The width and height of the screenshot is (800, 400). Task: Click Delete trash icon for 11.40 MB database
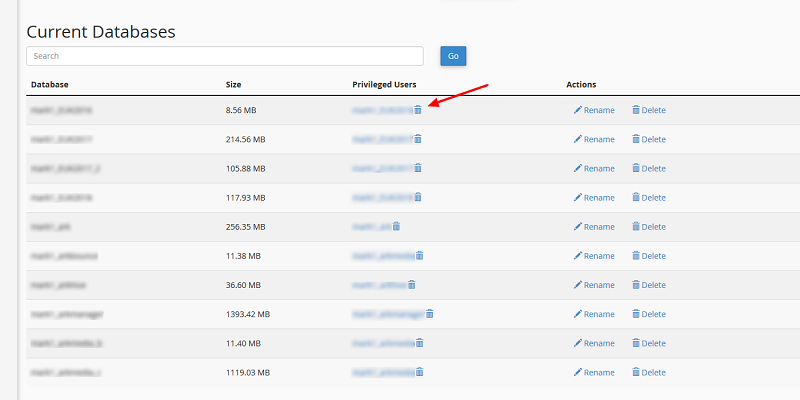(636, 343)
